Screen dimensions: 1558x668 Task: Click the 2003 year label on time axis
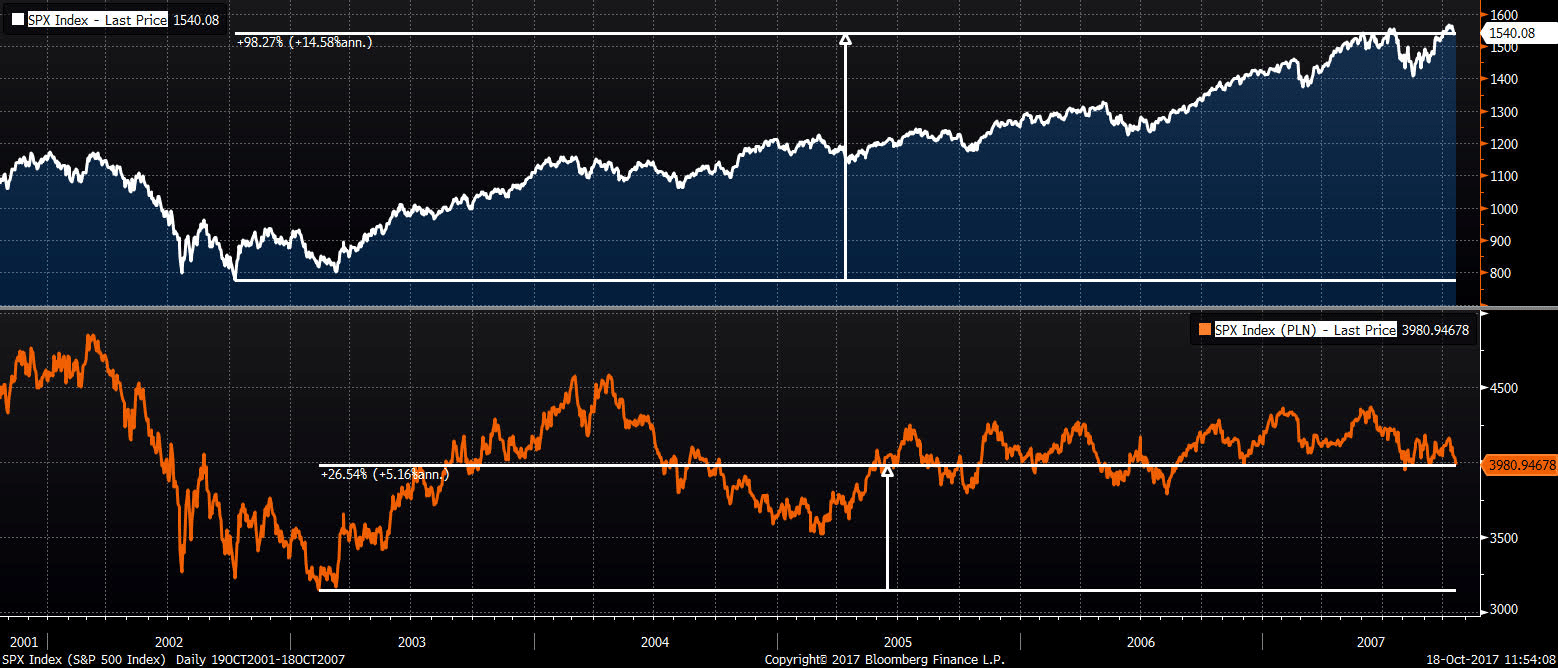(x=412, y=641)
